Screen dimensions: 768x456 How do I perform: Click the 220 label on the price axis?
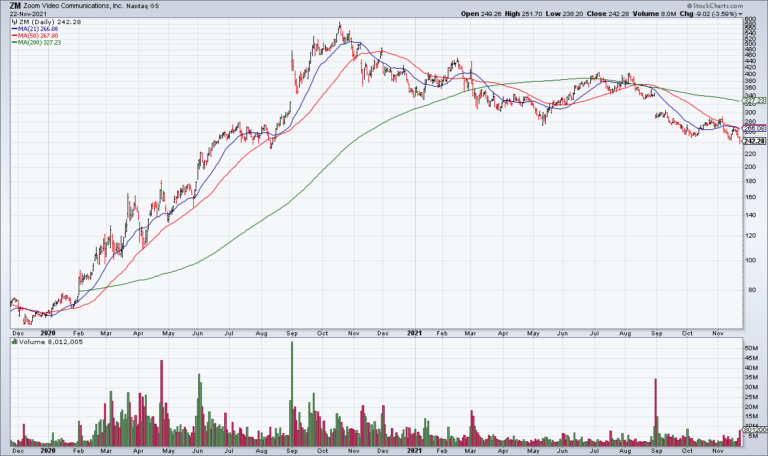tap(750, 154)
